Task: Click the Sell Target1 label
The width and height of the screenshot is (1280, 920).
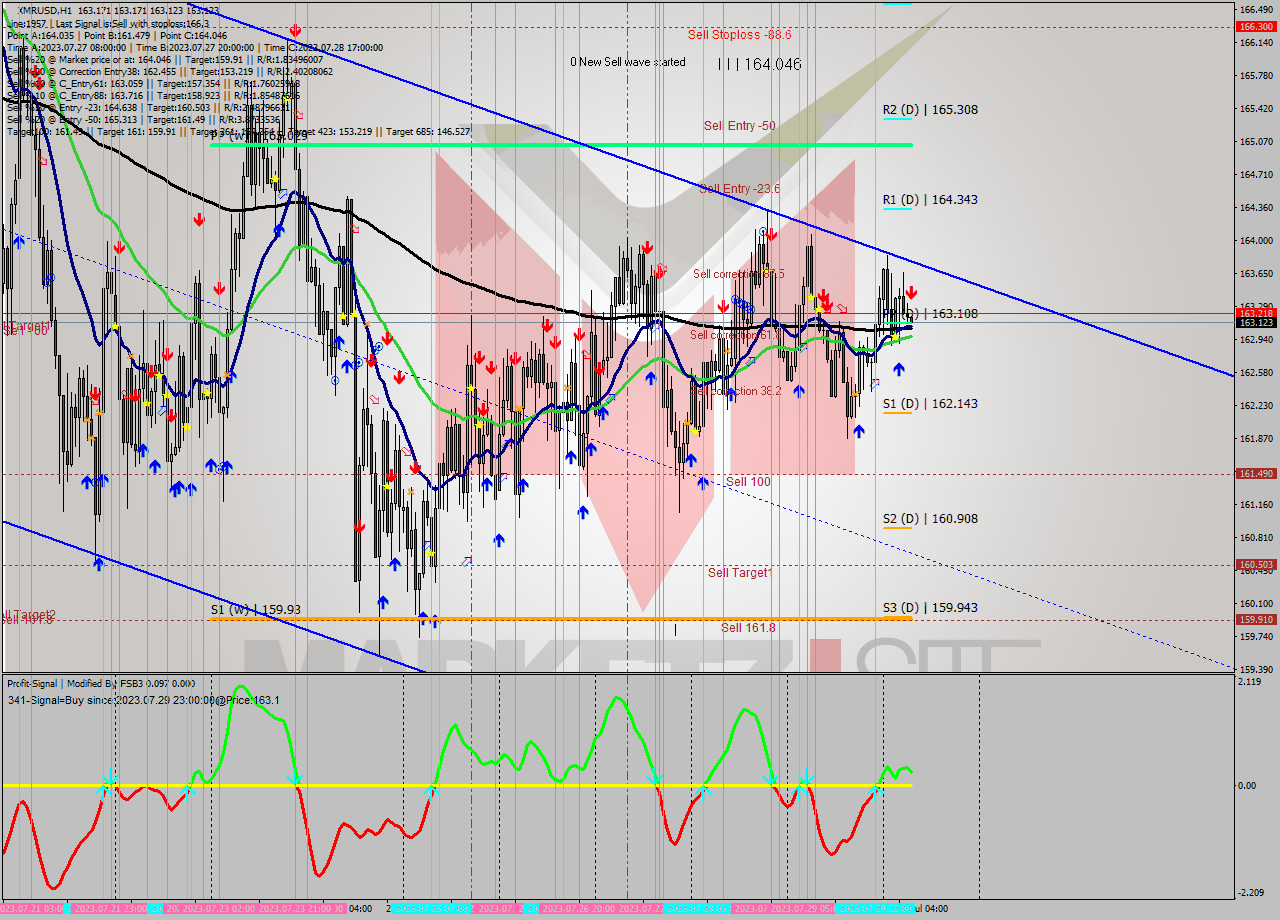Action: [740, 573]
